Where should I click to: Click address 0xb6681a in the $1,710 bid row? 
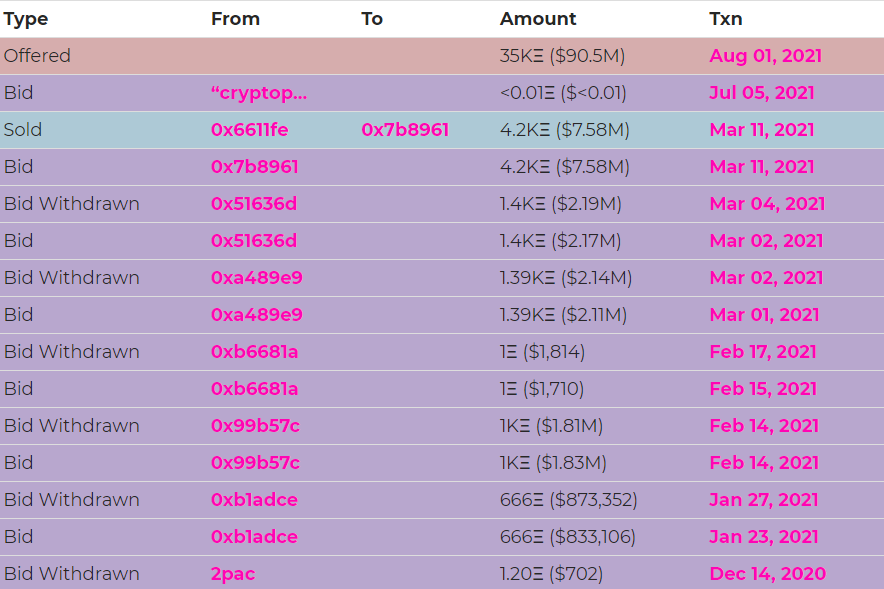pos(254,389)
